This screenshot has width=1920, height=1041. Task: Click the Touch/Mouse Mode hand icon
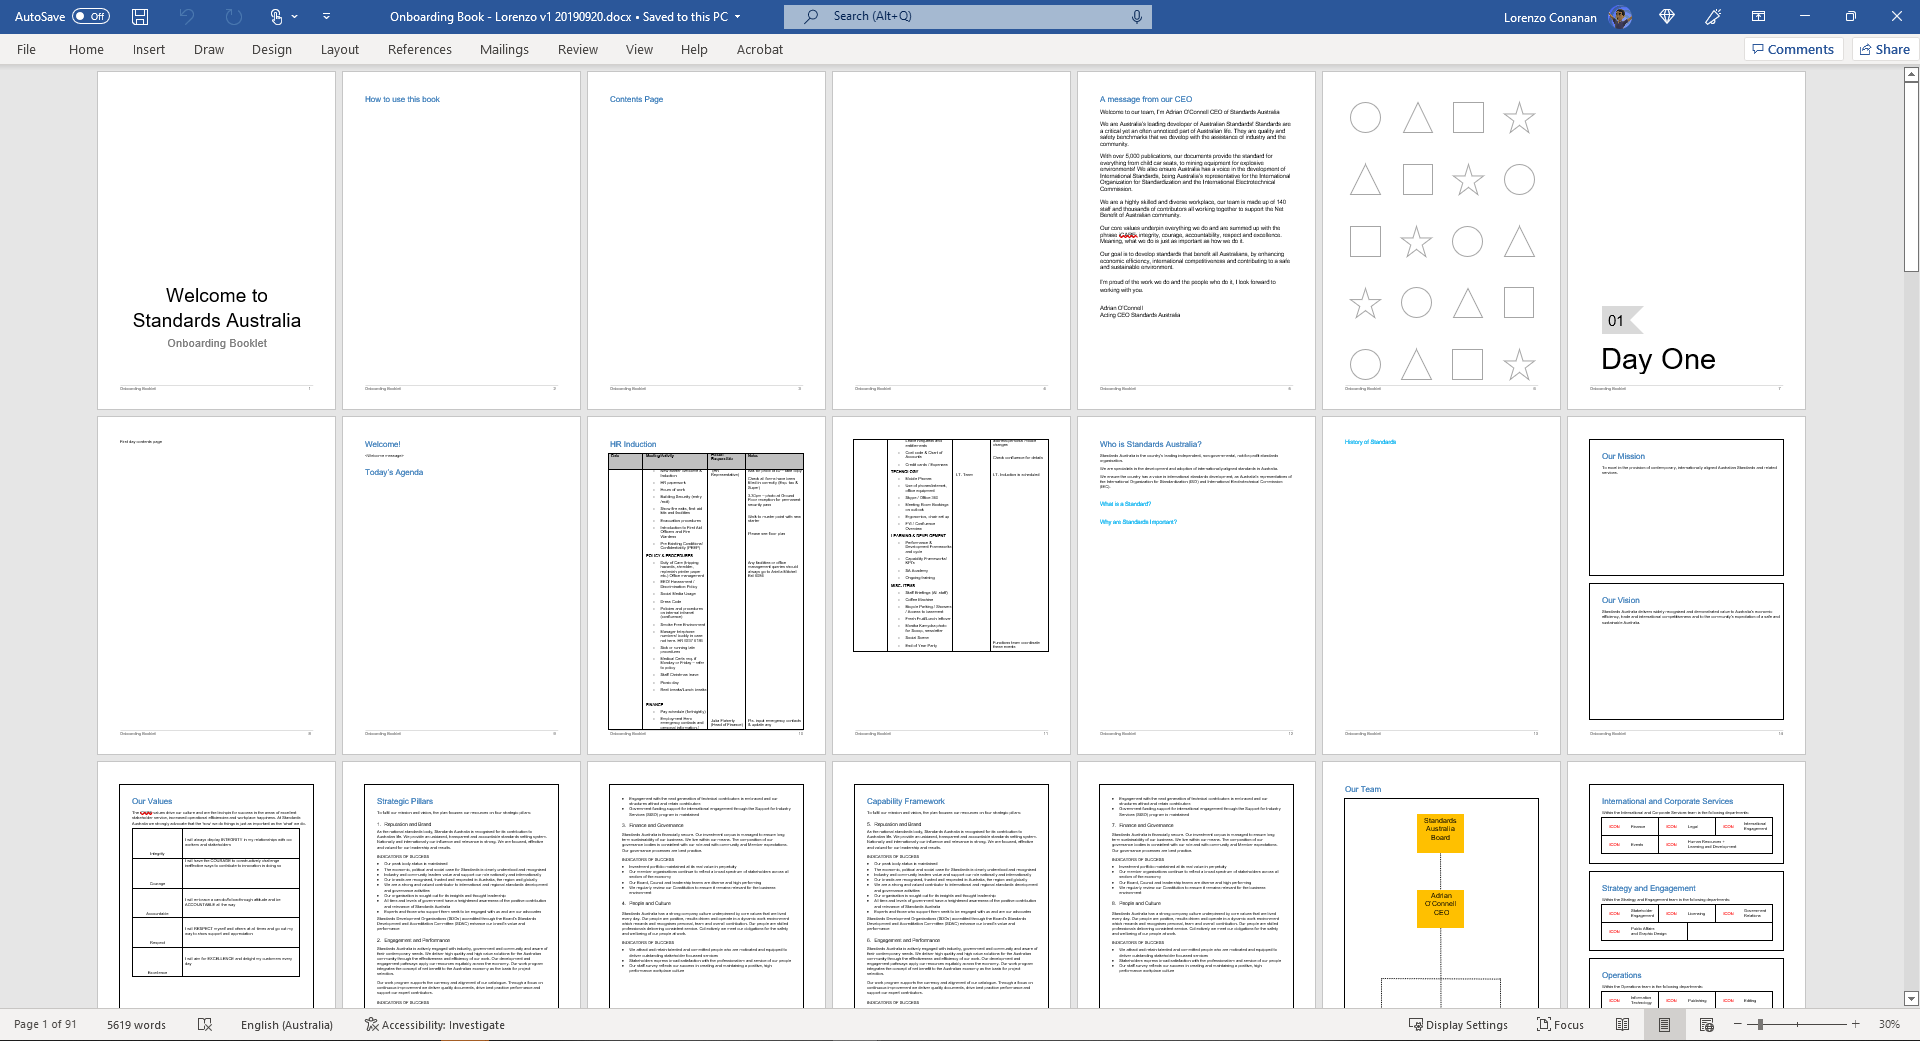pyautogui.click(x=277, y=16)
